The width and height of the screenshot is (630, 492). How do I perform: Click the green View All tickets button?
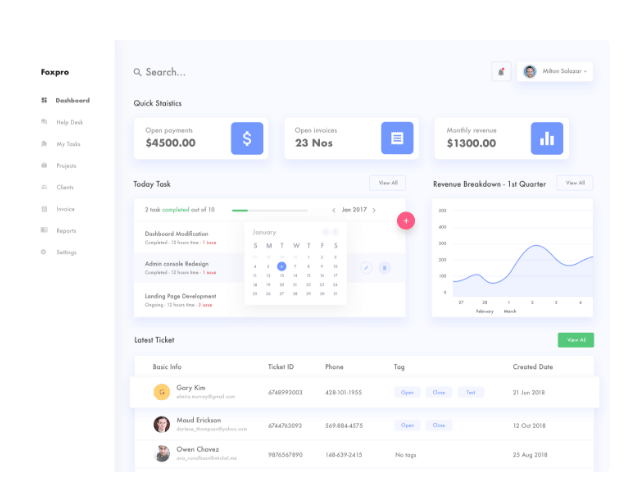576,340
